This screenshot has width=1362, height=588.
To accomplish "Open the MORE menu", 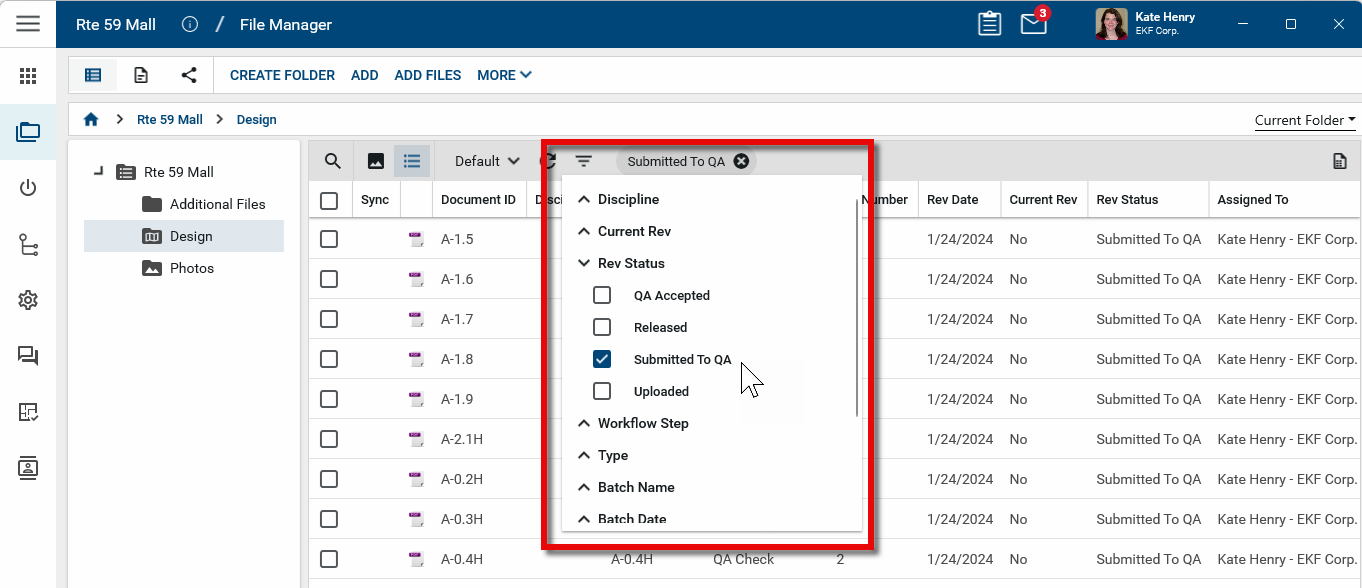I will click(x=504, y=75).
